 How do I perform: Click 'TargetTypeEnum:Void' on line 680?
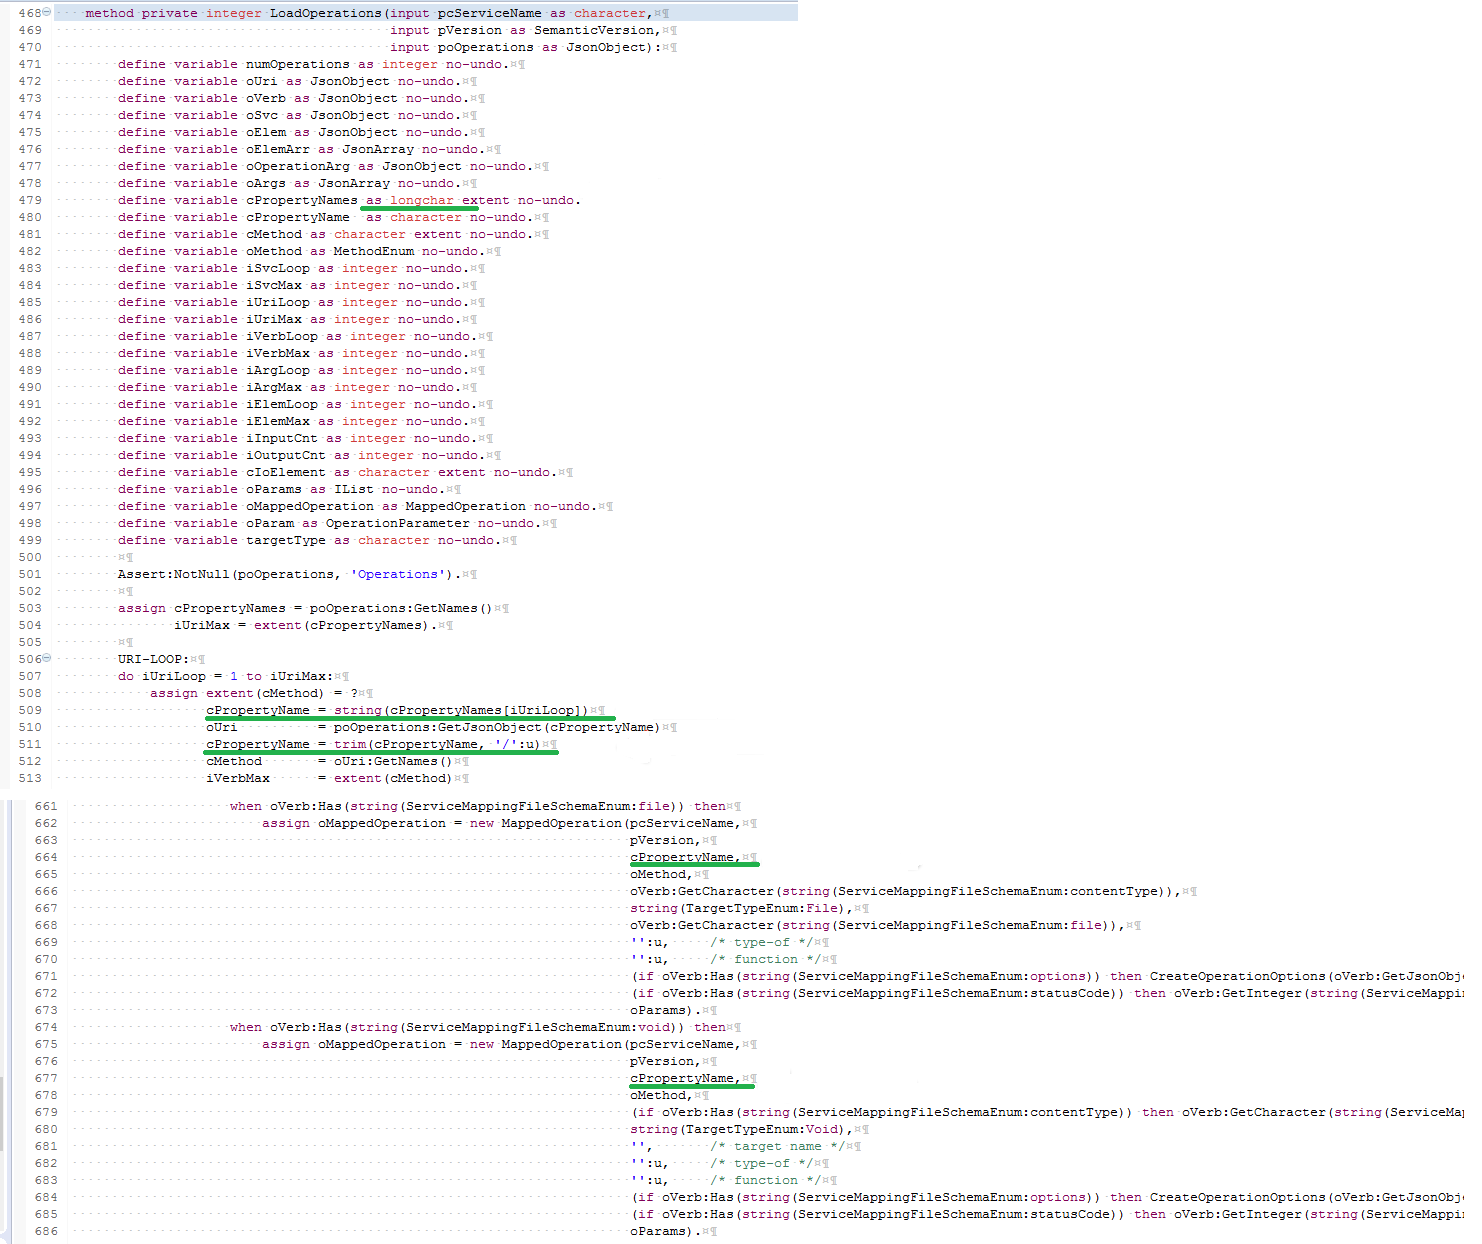762,1129
